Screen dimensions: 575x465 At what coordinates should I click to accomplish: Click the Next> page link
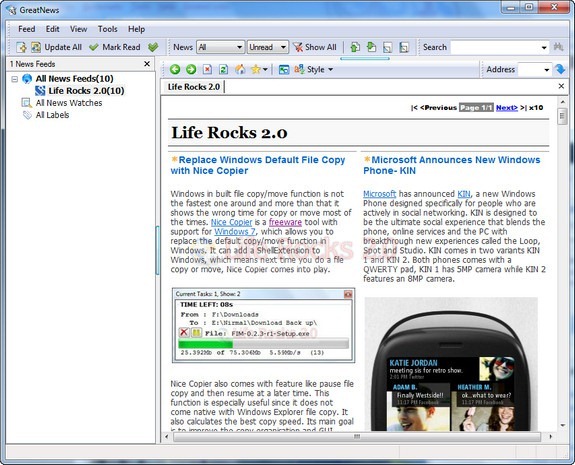pyautogui.click(x=507, y=107)
